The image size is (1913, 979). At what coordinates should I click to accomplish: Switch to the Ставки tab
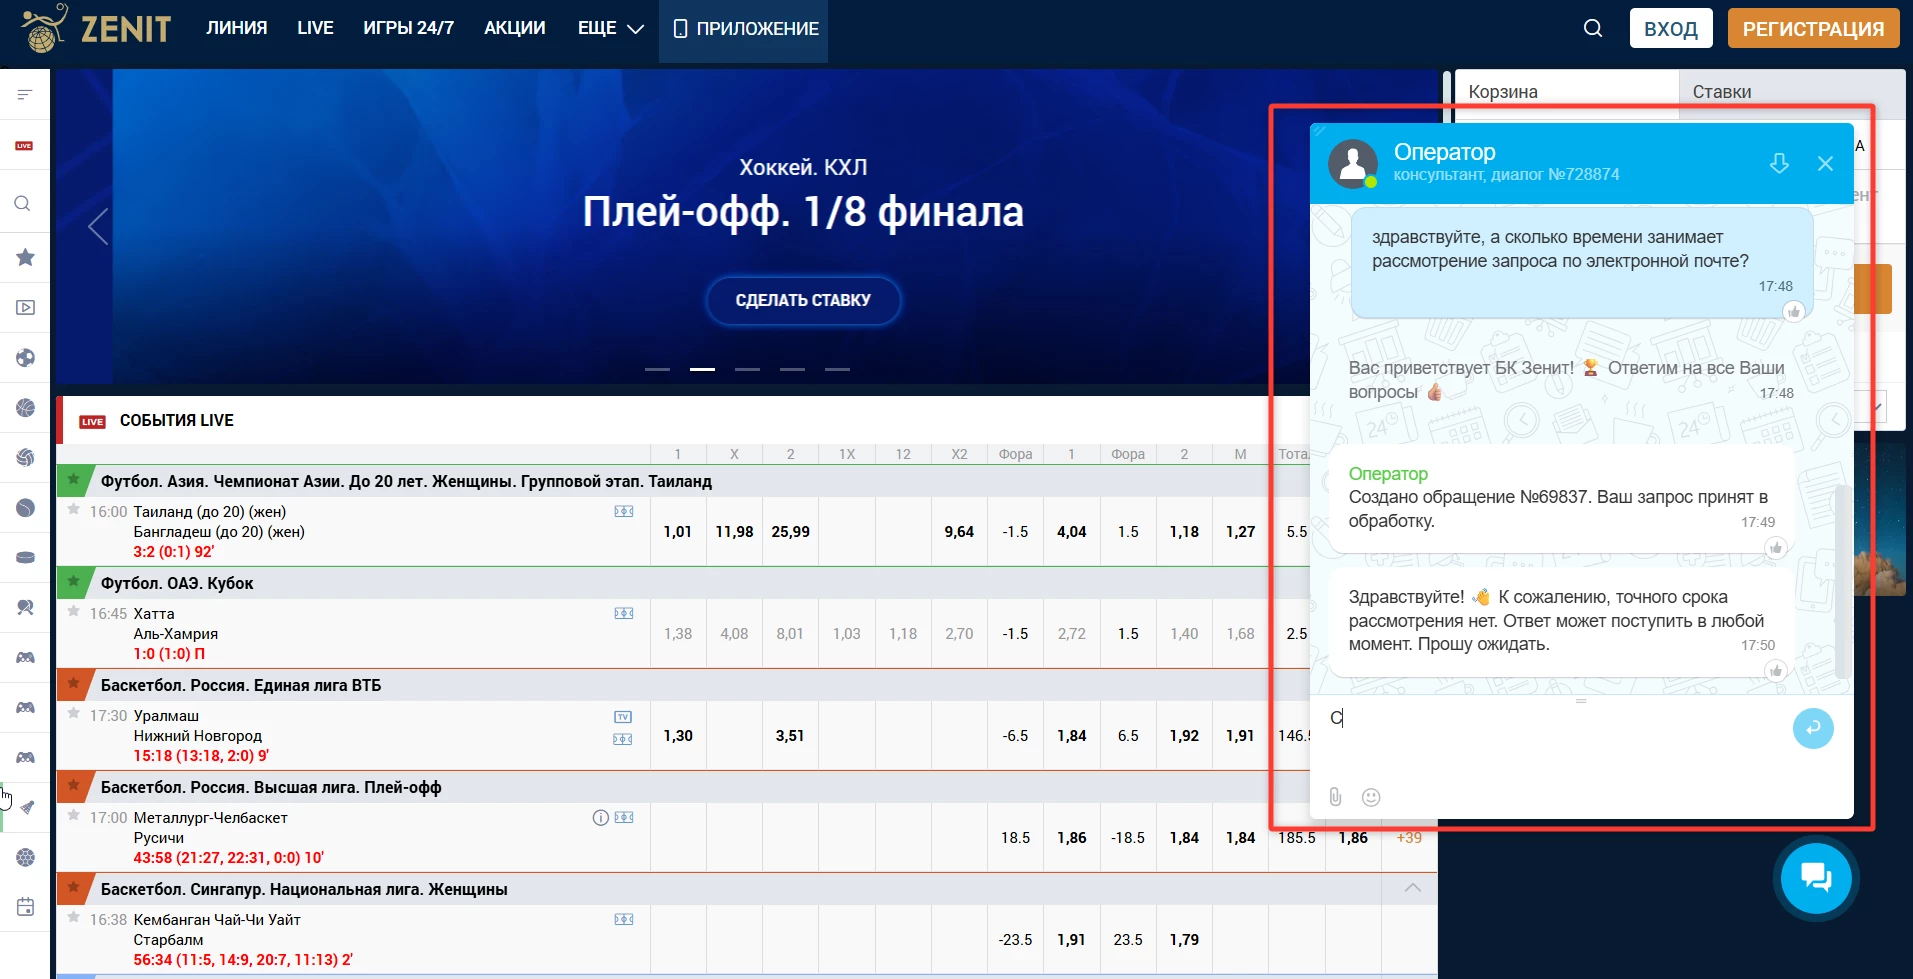(x=1721, y=92)
